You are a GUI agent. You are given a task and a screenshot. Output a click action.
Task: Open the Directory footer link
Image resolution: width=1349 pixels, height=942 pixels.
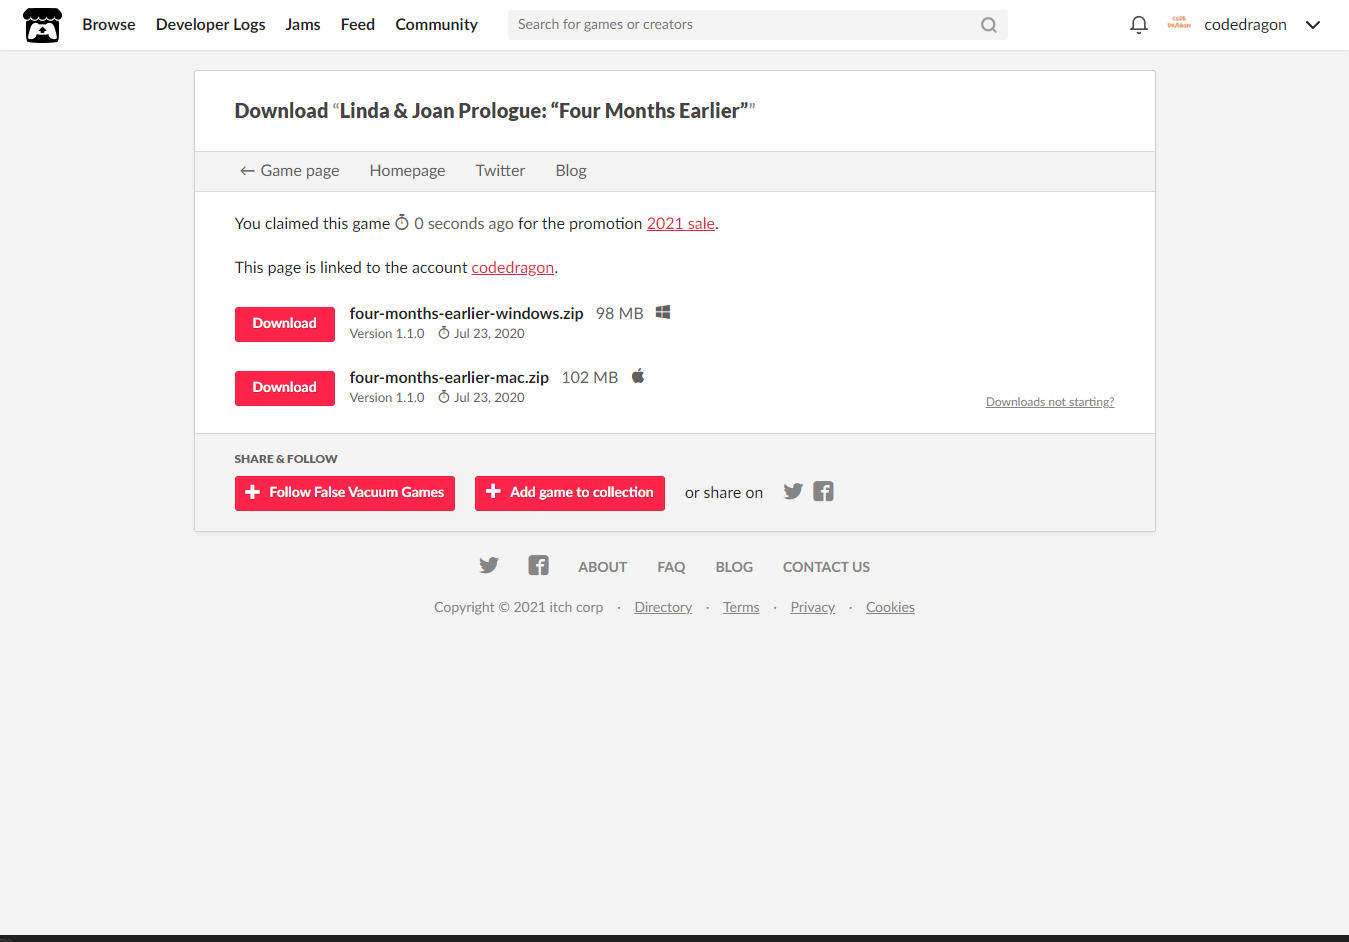pyautogui.click(x=663, y=607)
